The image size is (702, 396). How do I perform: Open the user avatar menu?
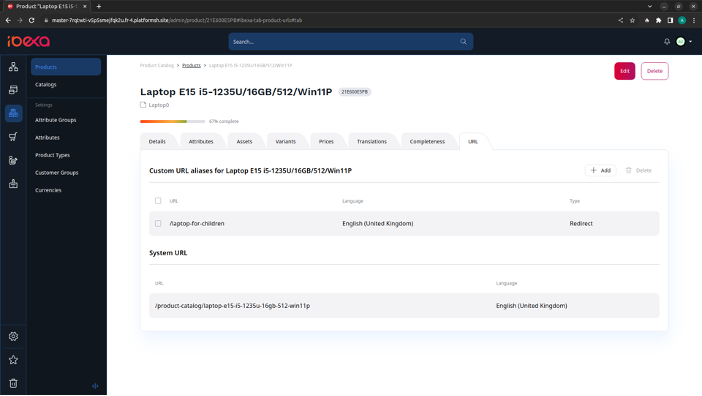[684, 41]
